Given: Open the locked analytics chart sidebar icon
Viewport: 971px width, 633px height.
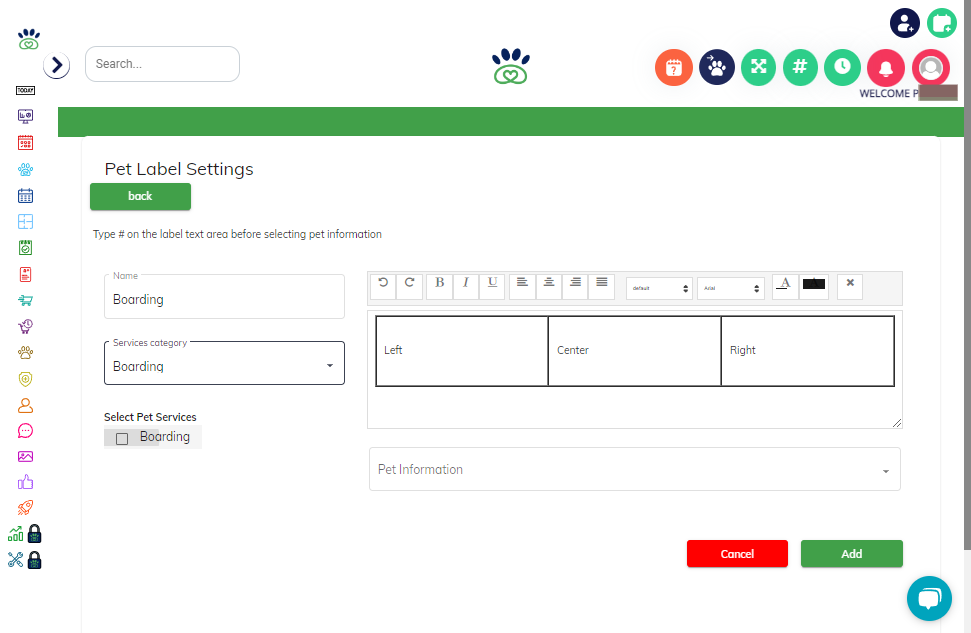Looking at the screenshot, I should [x=25, y=534].
